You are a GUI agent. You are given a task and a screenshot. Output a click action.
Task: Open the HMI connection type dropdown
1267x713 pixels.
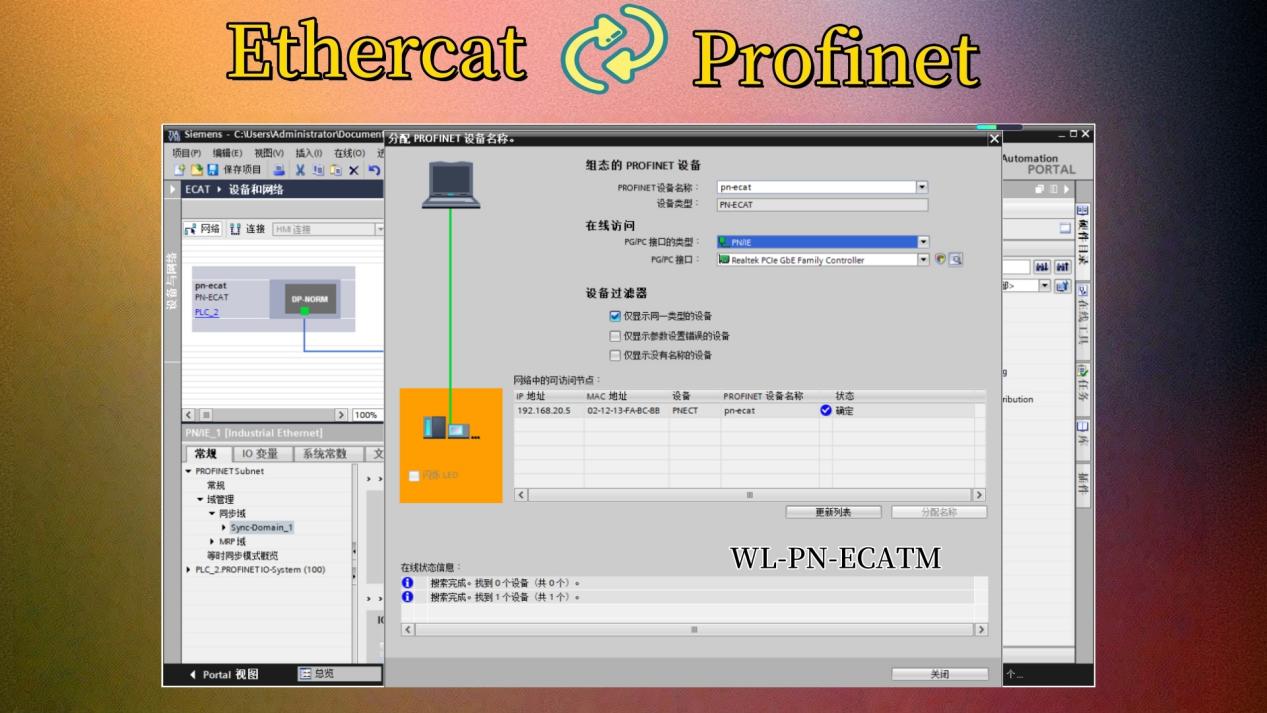coord(380,229)
